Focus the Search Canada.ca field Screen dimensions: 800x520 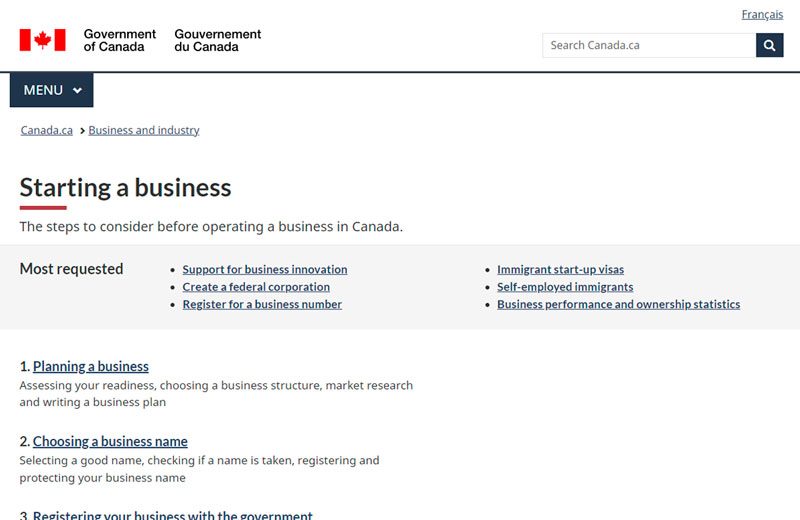click(648, 45)
